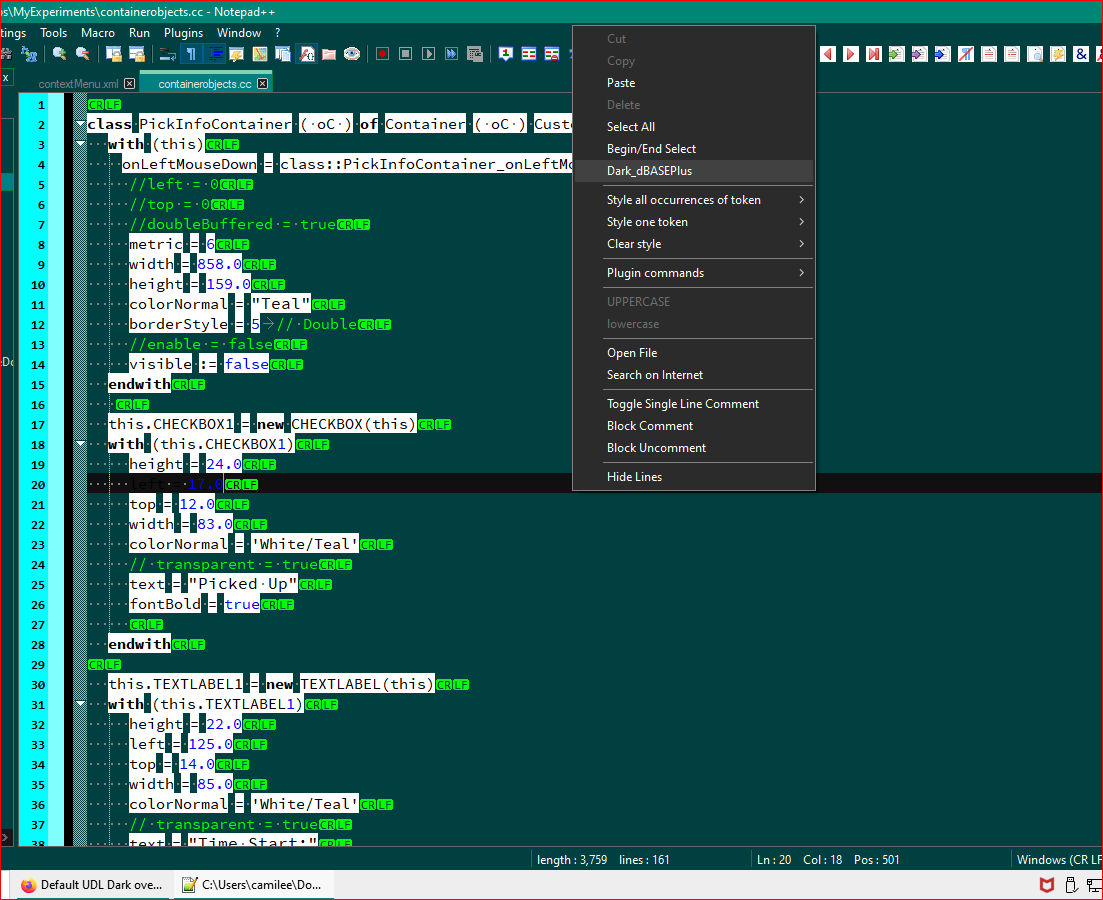Image resolution: width=1103 pixels, height=900 pixels.
Task: Click the Stop Recording macro button
Action: pos(406,54)
